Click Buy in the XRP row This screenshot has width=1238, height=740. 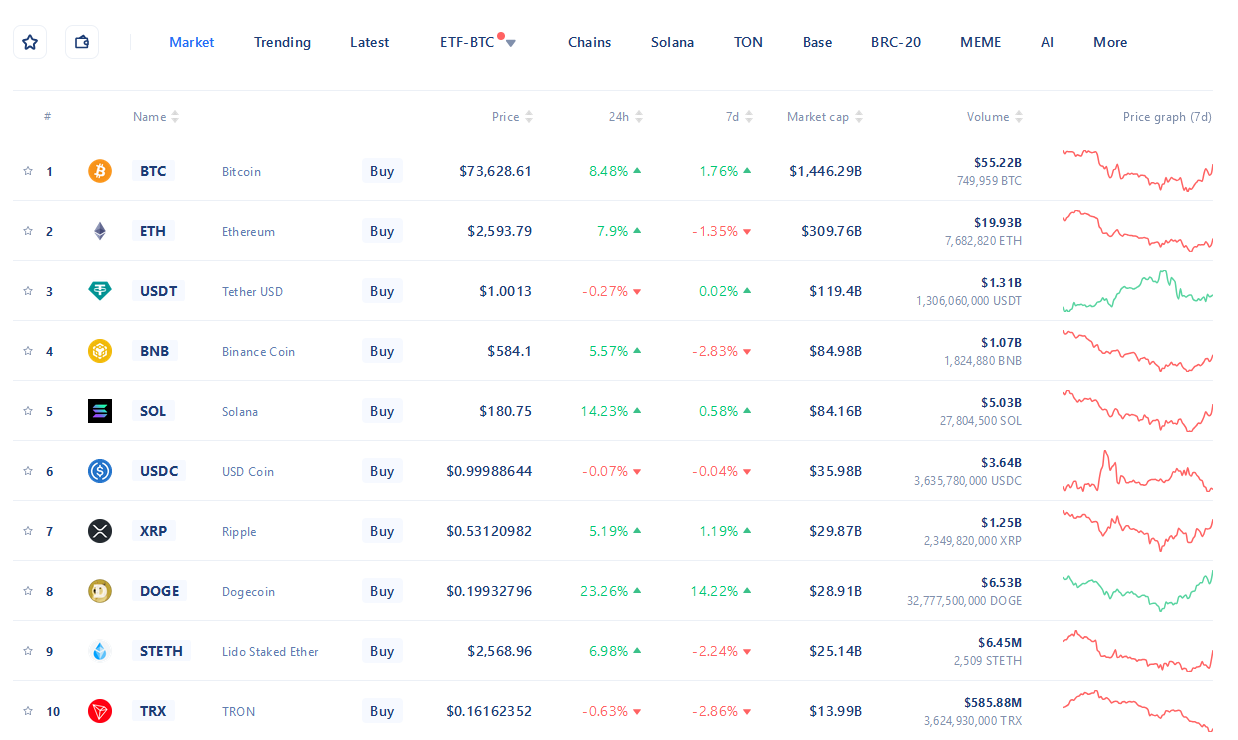[382, 531]
